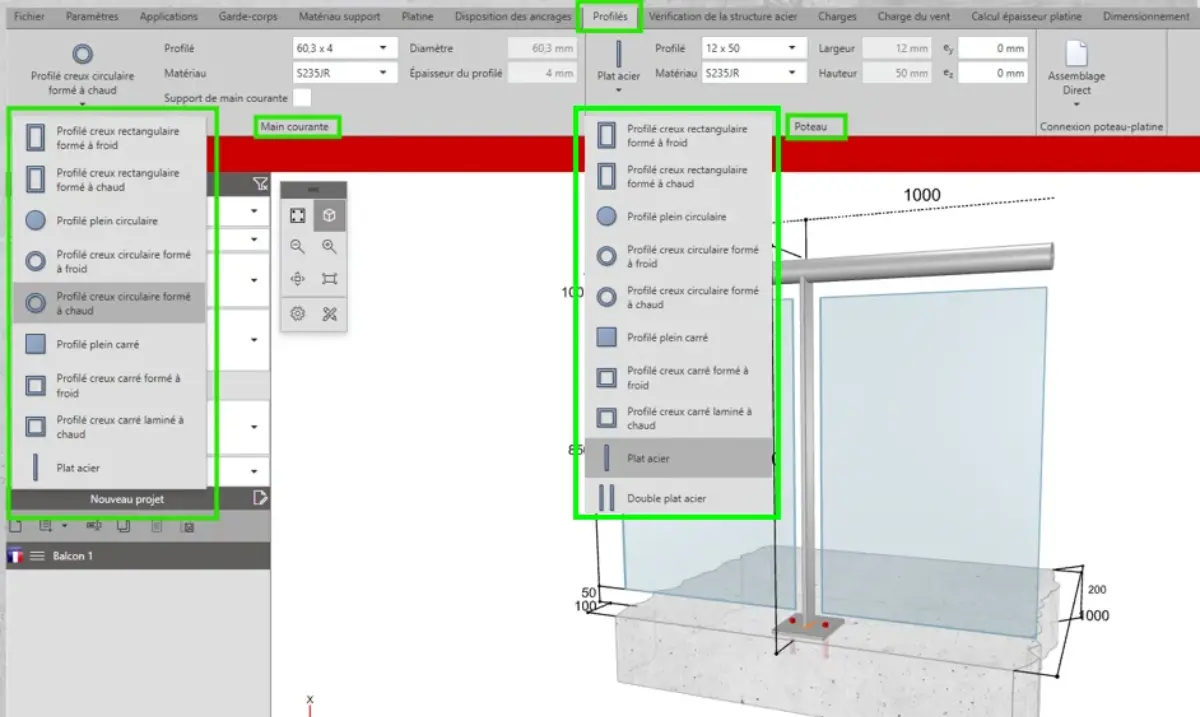This screenshot has height=717, width=1200.
Task: Select the Balcon 1 project row
Action: (x=138, y=556)
